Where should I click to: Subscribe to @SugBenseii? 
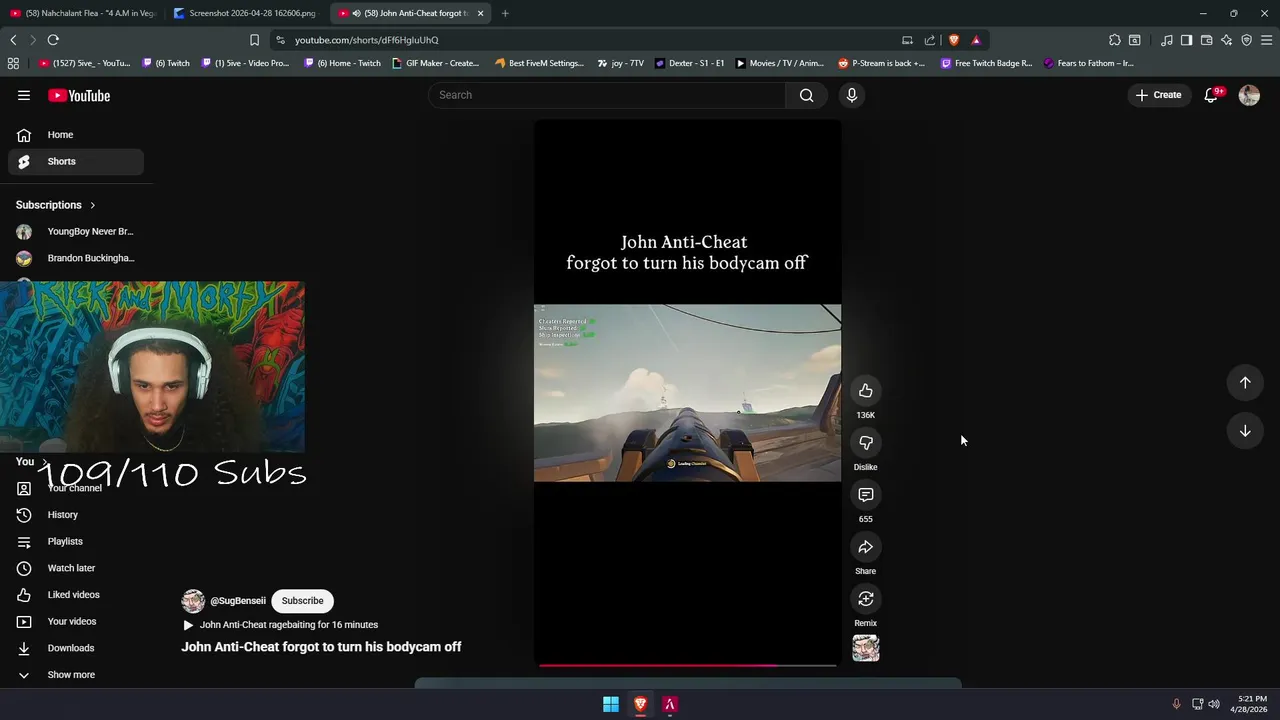[302, 601]
